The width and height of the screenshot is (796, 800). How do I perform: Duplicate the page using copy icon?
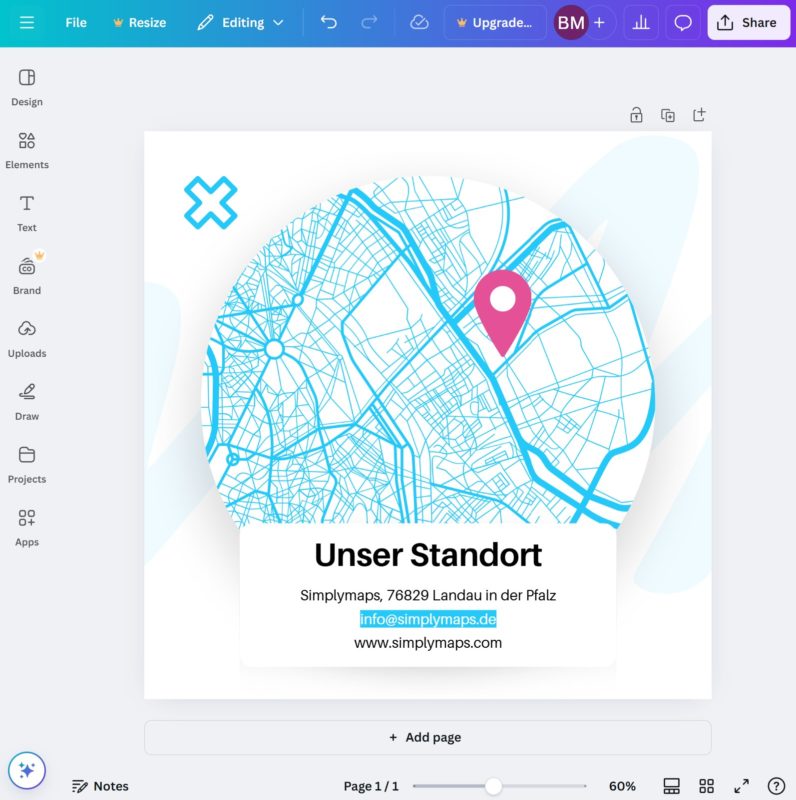pos(668,115)
